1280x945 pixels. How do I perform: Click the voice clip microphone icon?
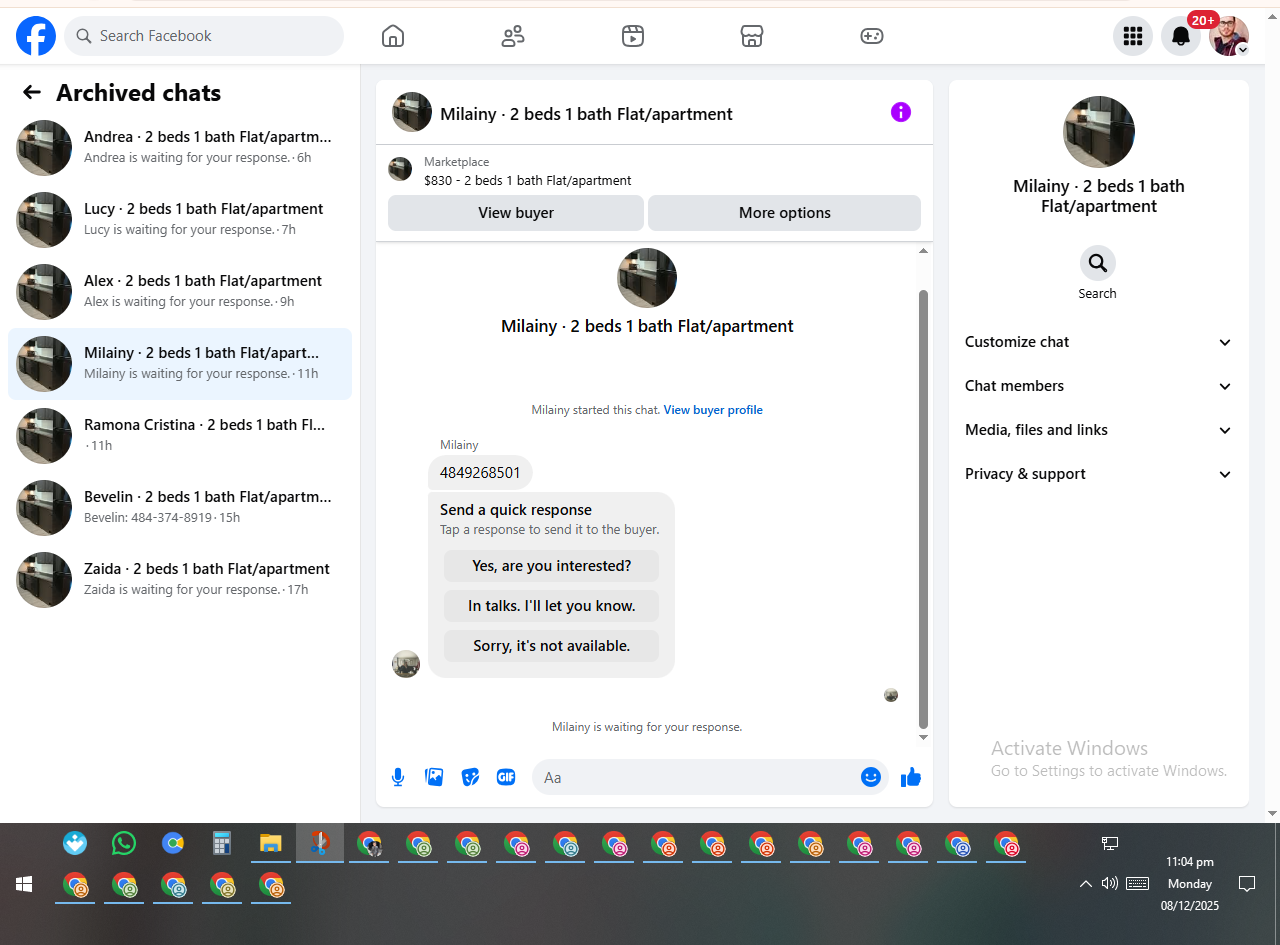pos(398,777)
